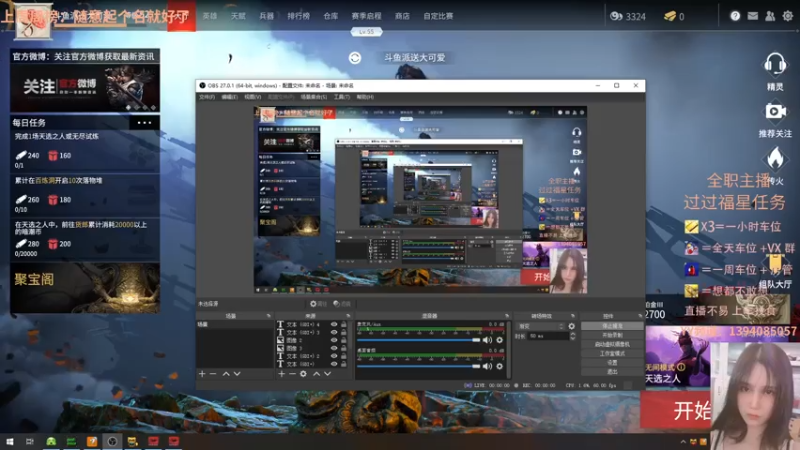Viewport: 800px width, 450px height.
Task: Open the 场景集合(S) menu in OBS
Action: pos(313,97)
